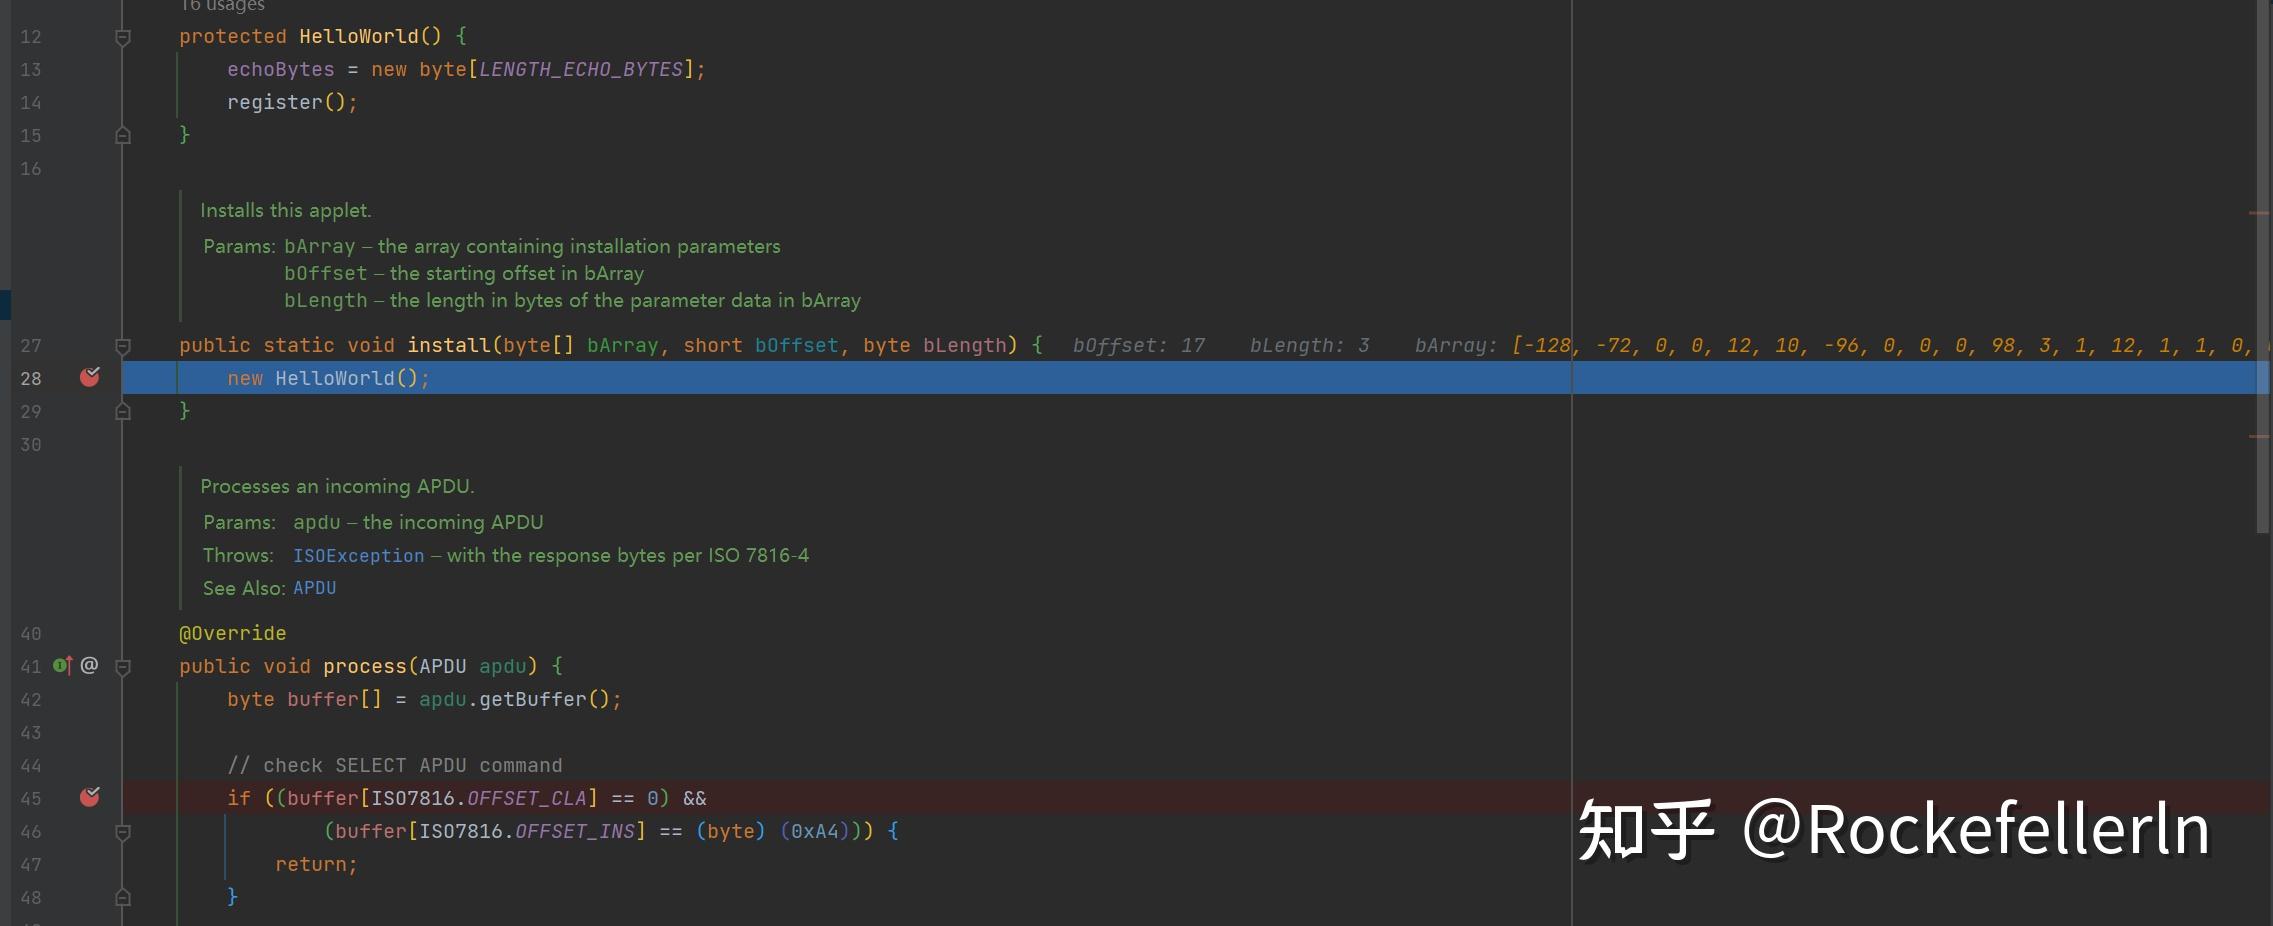Click the fold marker beside line 46
The image size is (2273, 926).
[x=123, y=831]
